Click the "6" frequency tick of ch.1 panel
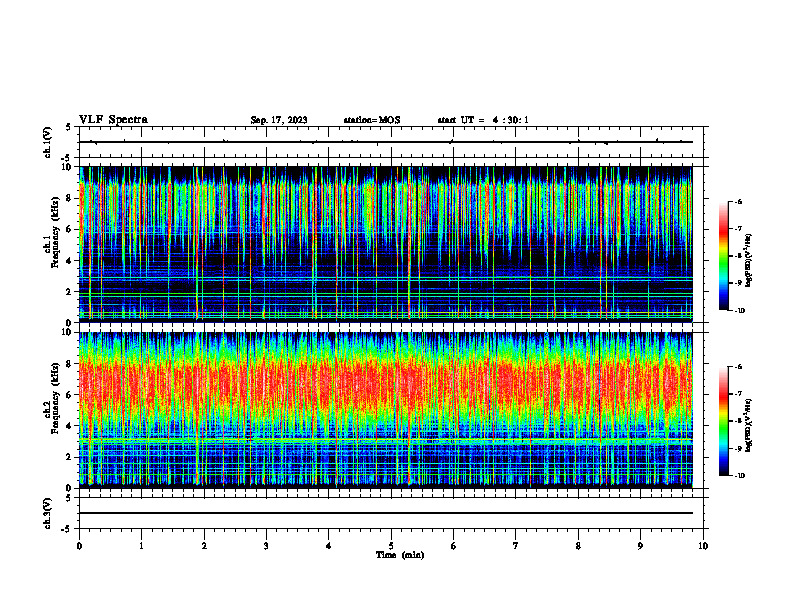Viewport: 792px width, 612px height. (x=70, y=229)
